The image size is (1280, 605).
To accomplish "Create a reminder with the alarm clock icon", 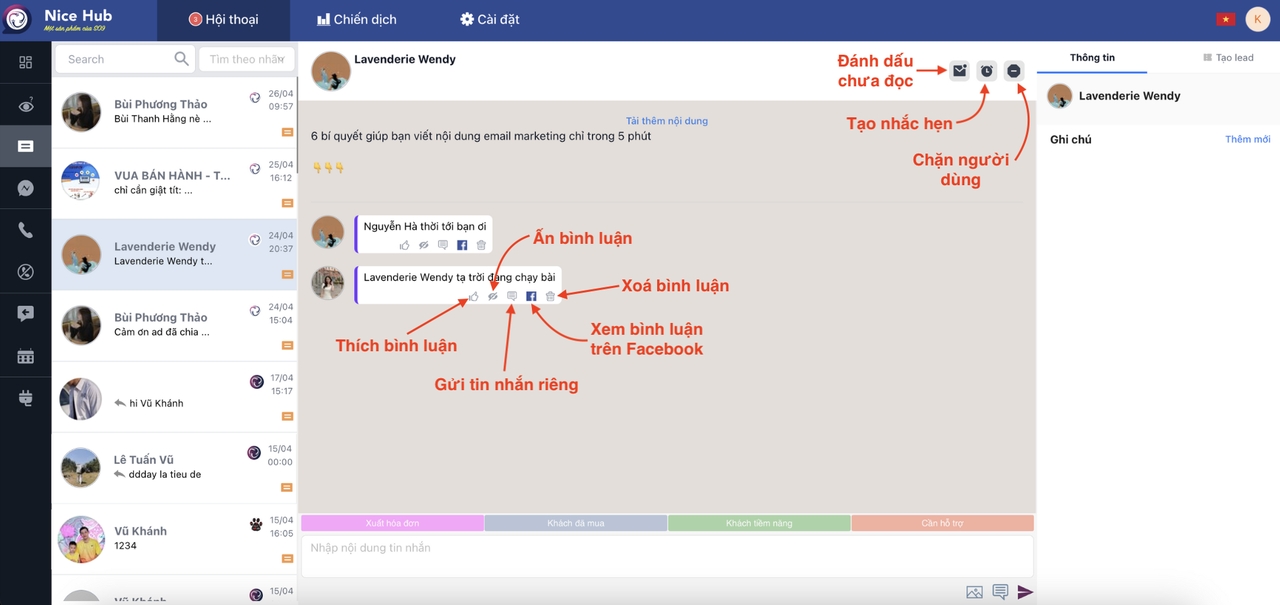I will (987, 71).
